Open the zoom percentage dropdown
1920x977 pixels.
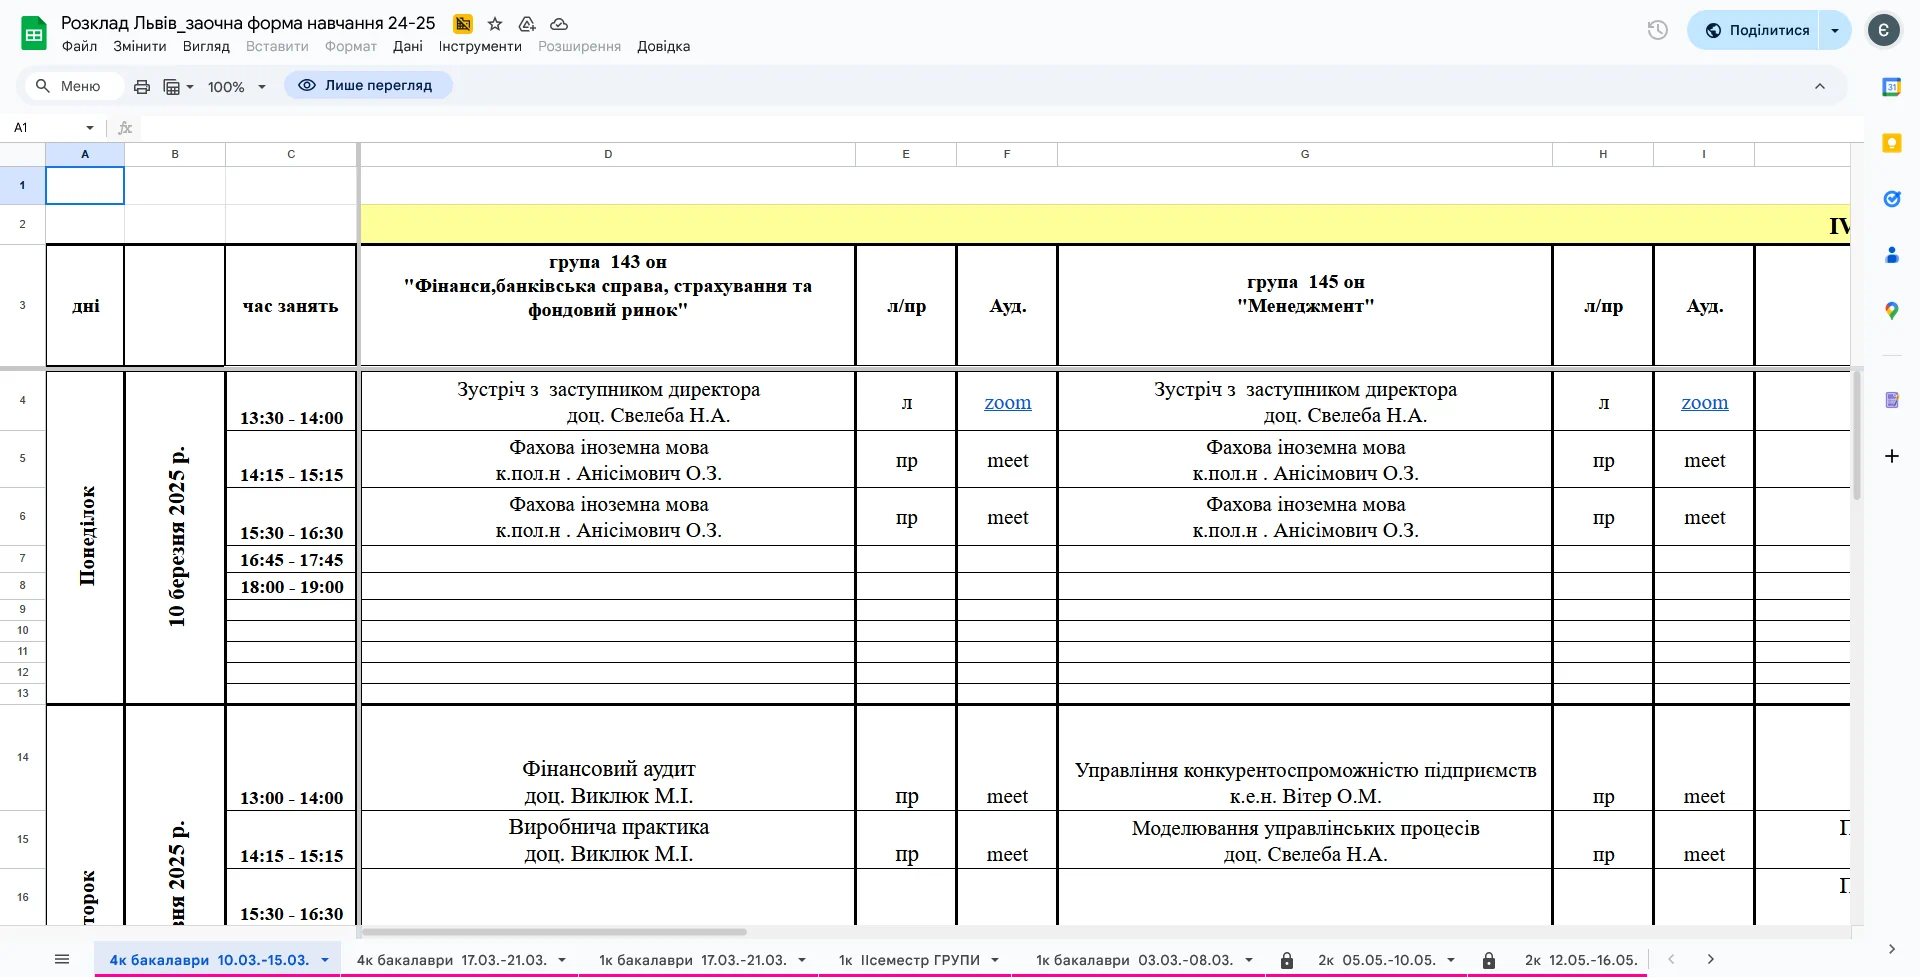(236, 86)
